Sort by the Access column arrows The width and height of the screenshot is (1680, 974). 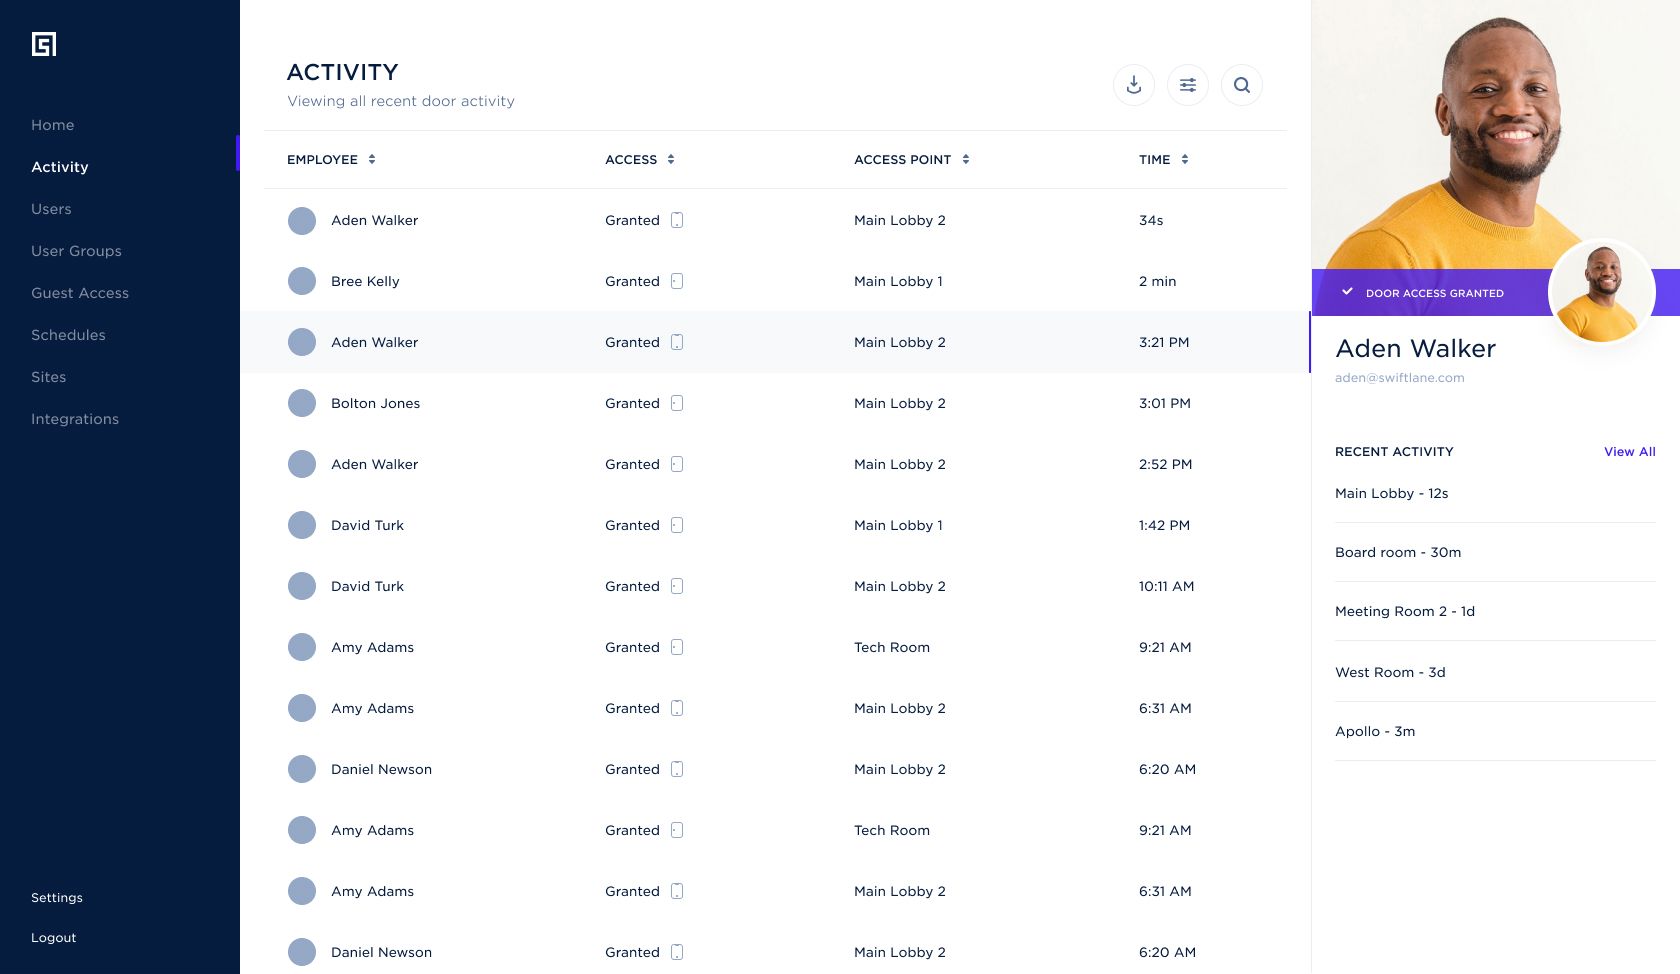coord(671,159)
